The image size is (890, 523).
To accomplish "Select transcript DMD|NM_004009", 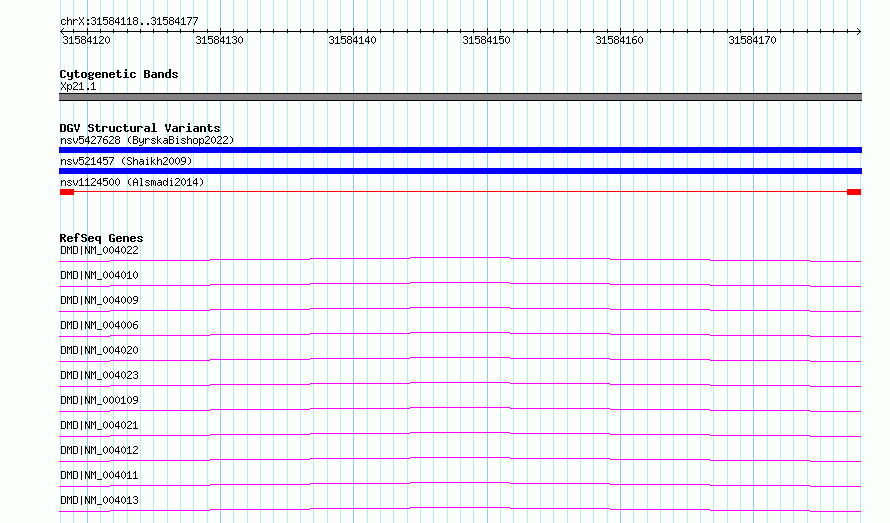I will click(99, 300).
